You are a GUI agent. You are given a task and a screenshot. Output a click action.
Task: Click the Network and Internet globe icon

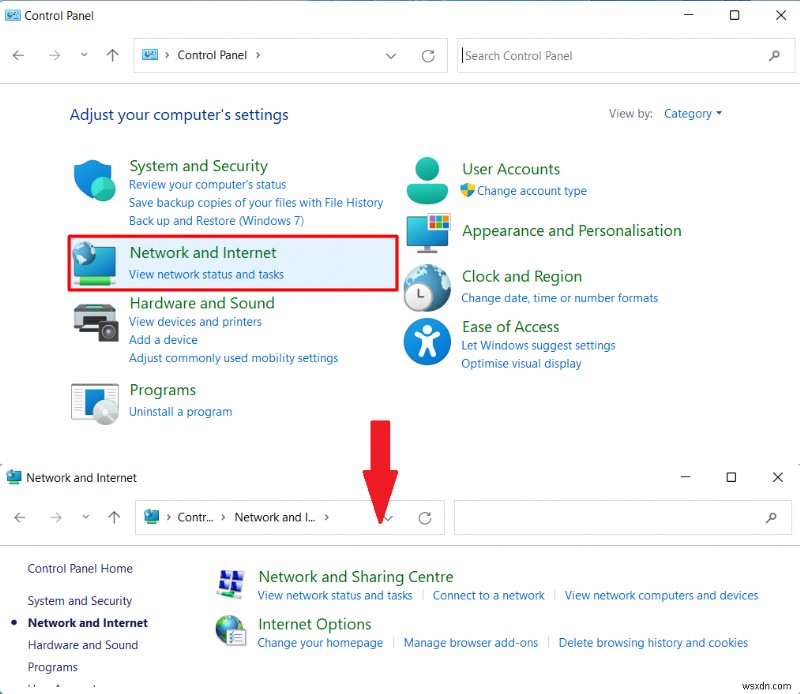[94, 263]
